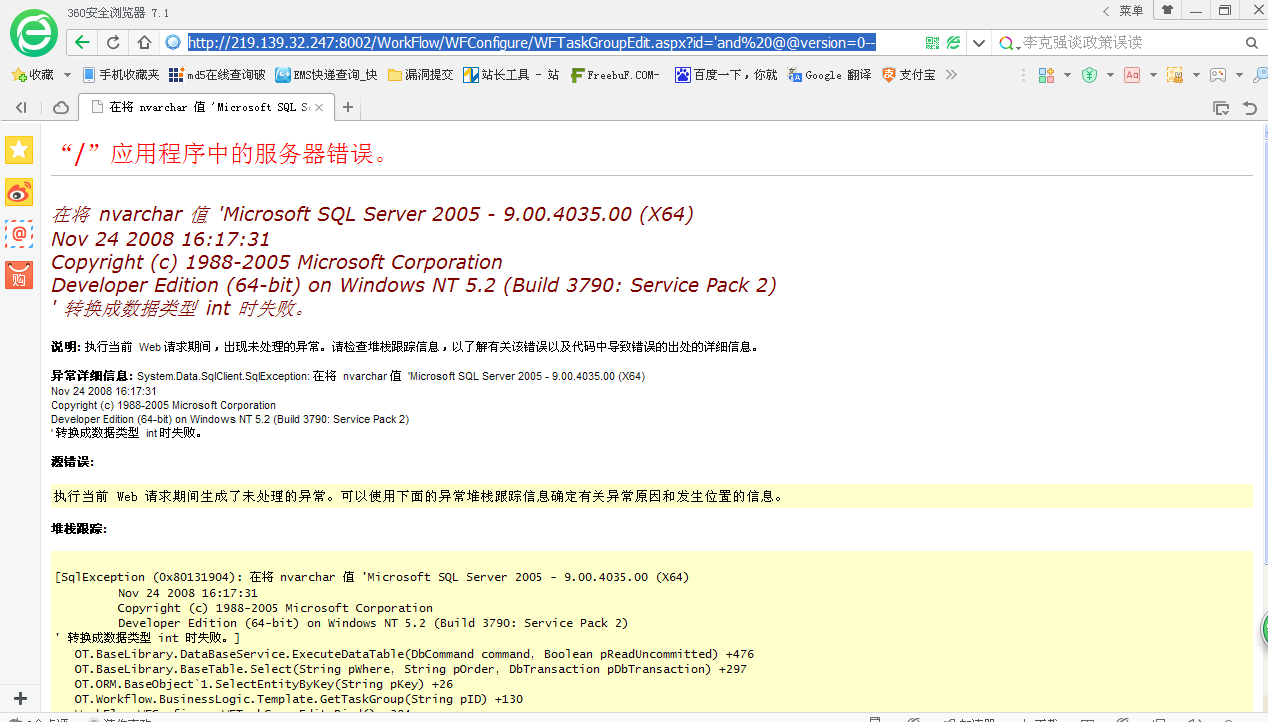The image size is (1268, 722).
Task: Click the bold label "异常详细信息:"
Action: coord(92,376)
